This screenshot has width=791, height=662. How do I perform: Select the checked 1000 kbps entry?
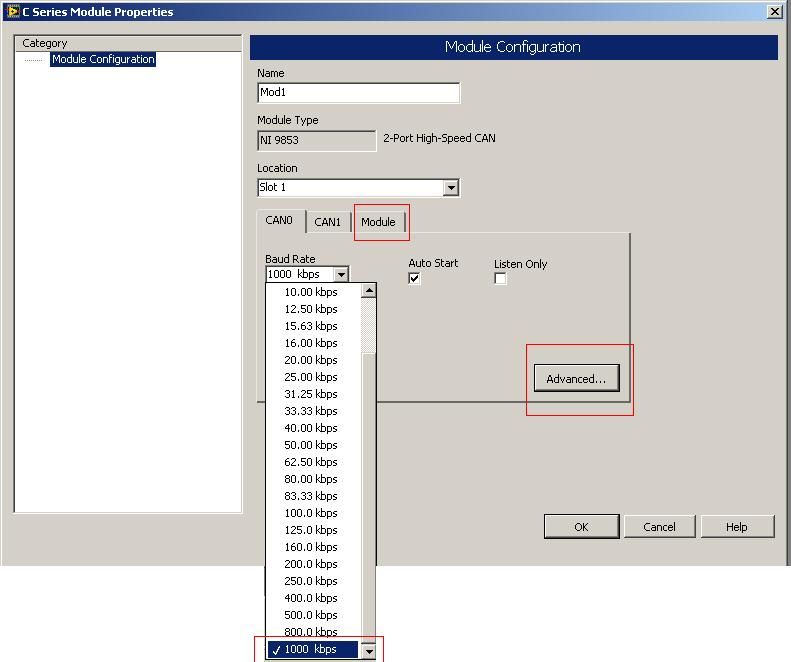[313, 649]
